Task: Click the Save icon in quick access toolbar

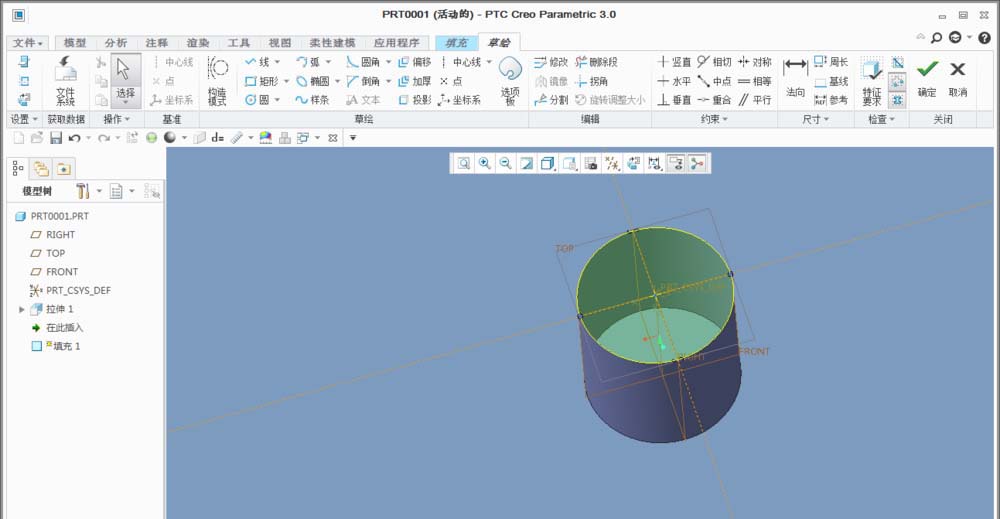Action: pyautogui.click(x=56, y=138)
